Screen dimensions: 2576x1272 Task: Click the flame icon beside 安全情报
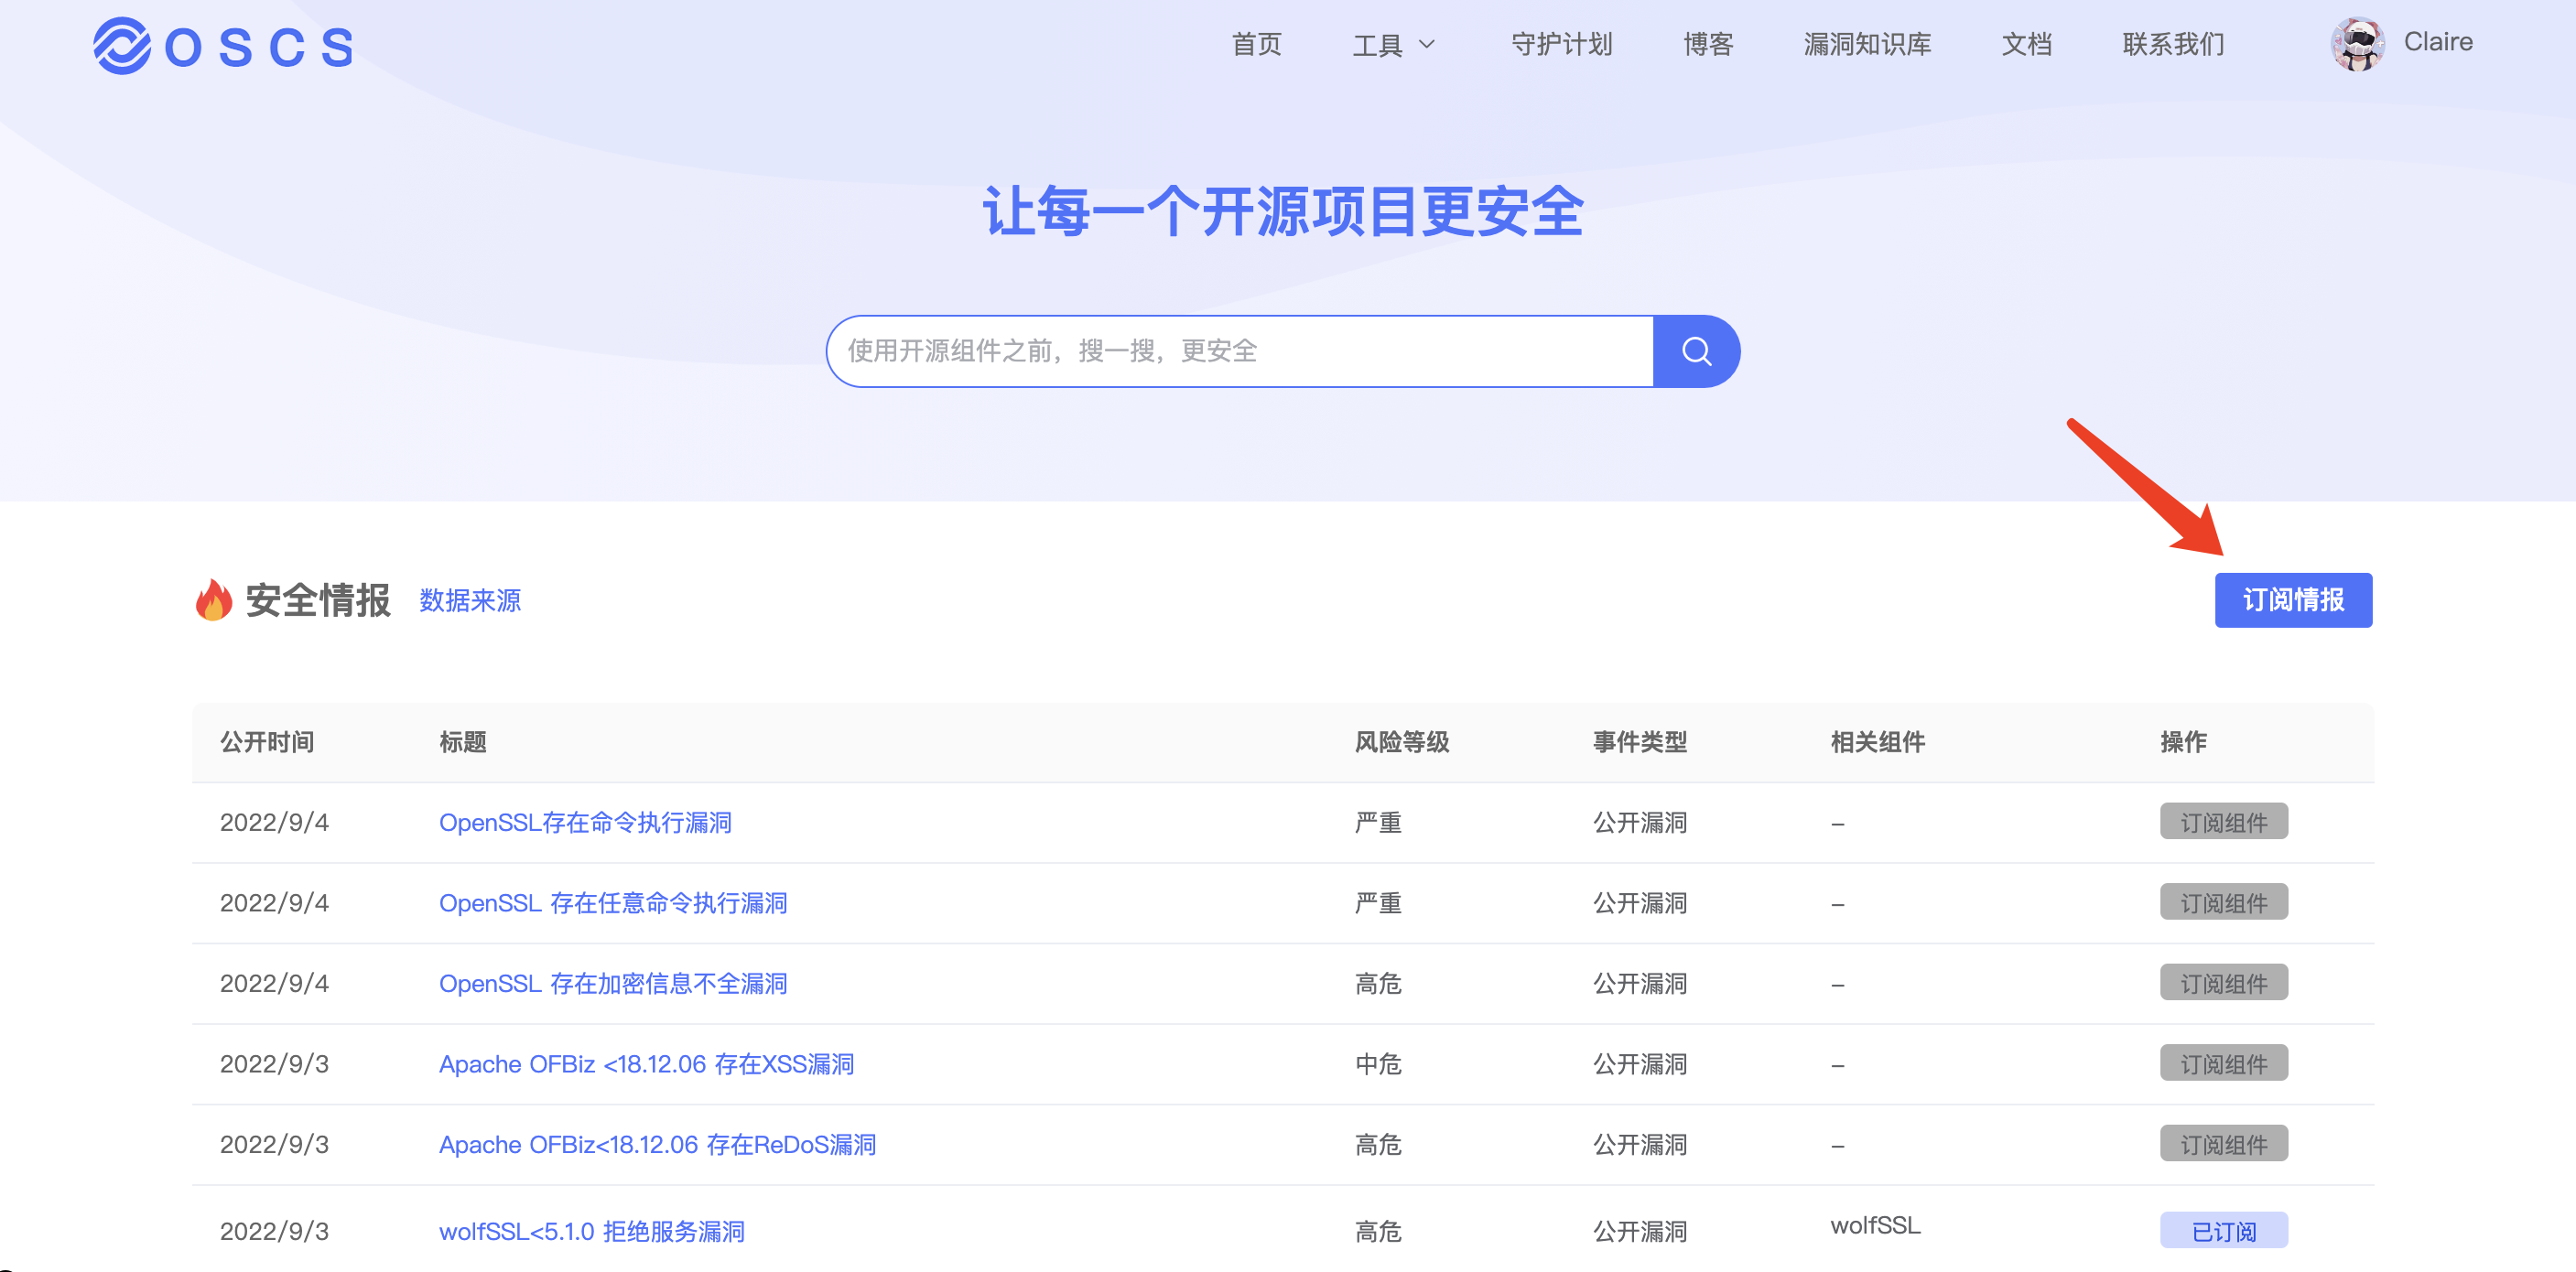coord(213,600)
